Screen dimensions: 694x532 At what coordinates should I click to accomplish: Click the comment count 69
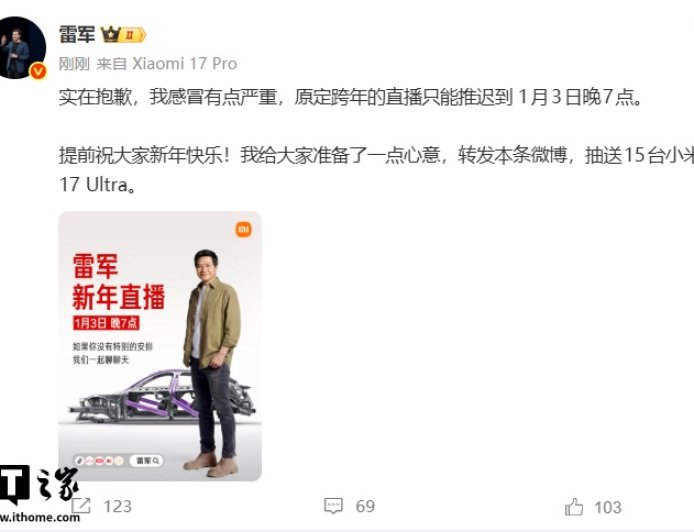point(365,506)
